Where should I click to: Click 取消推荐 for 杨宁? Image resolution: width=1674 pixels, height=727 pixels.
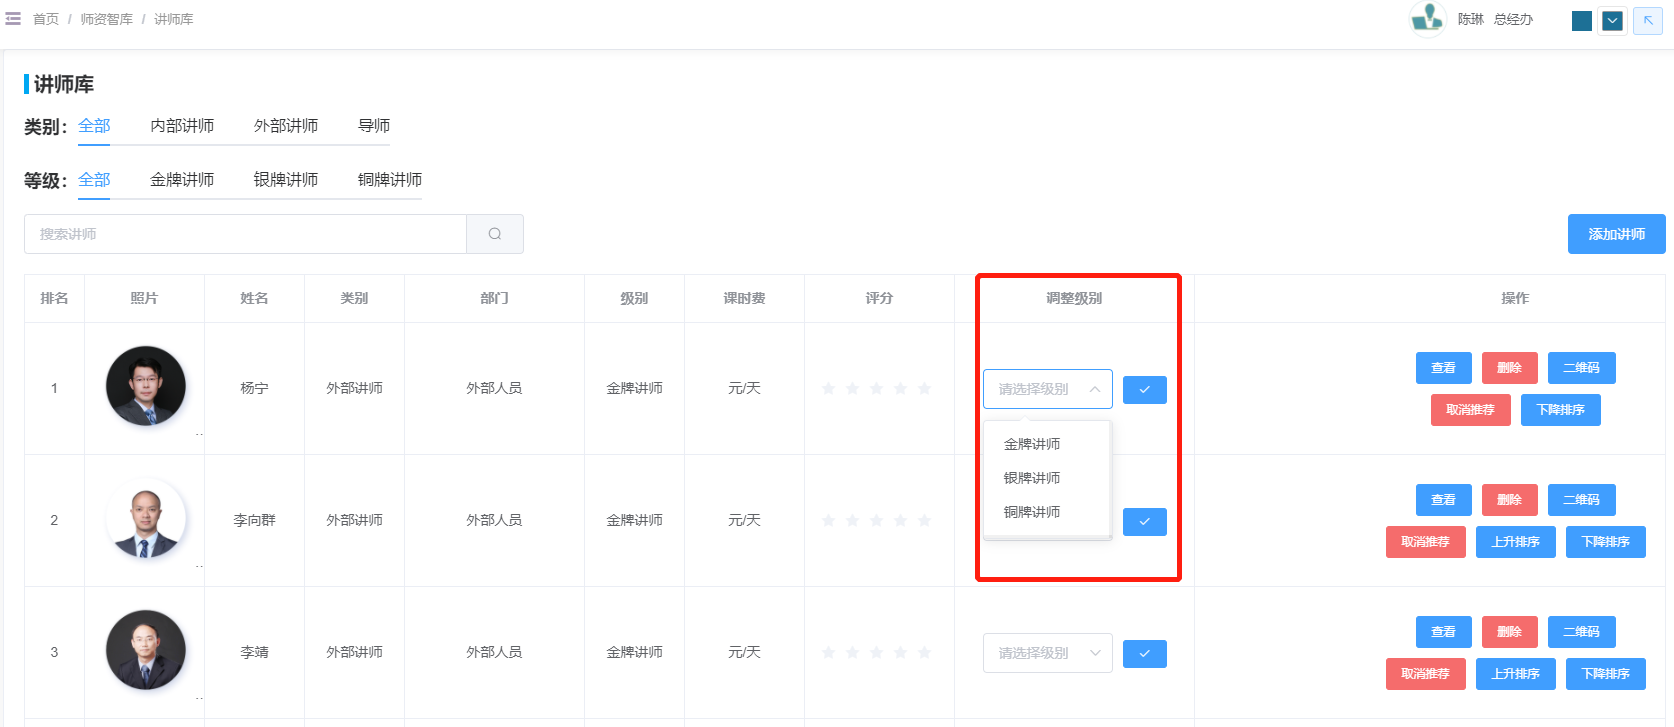[x=1469, y=410]
